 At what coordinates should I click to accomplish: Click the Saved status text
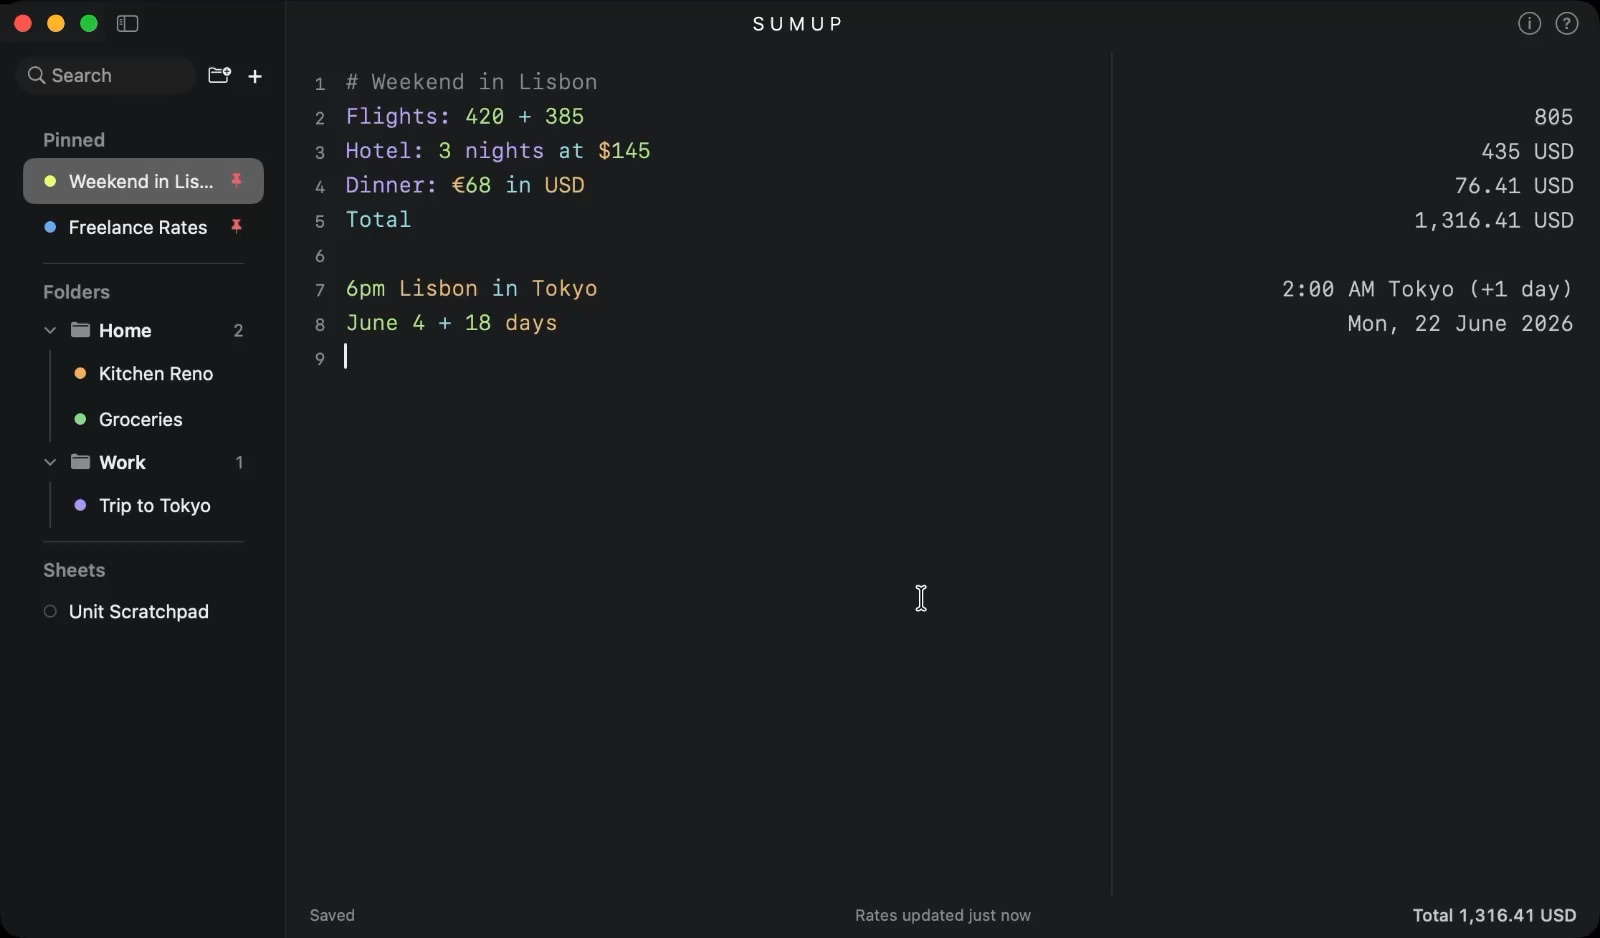click(x=332, y=915)
